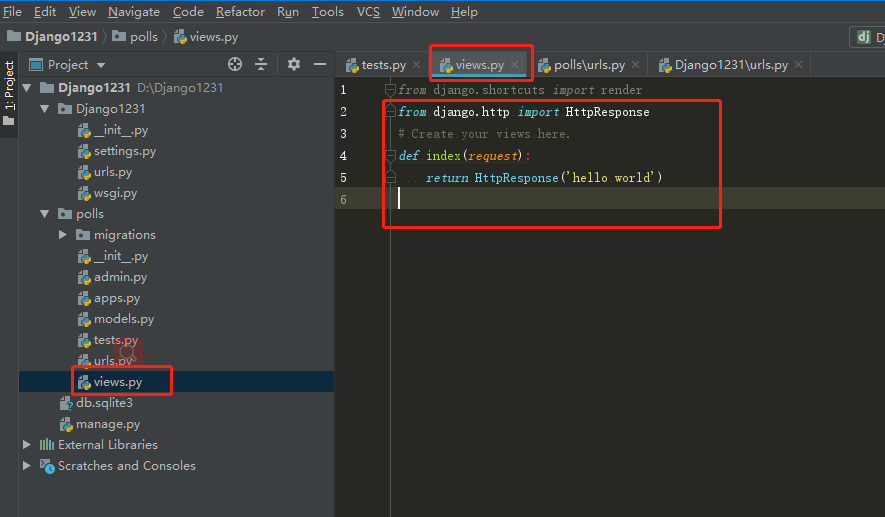This screenshot has height=517, width=885.
Task: Open the Refactor menu
Action: click(x=240, y=12)
